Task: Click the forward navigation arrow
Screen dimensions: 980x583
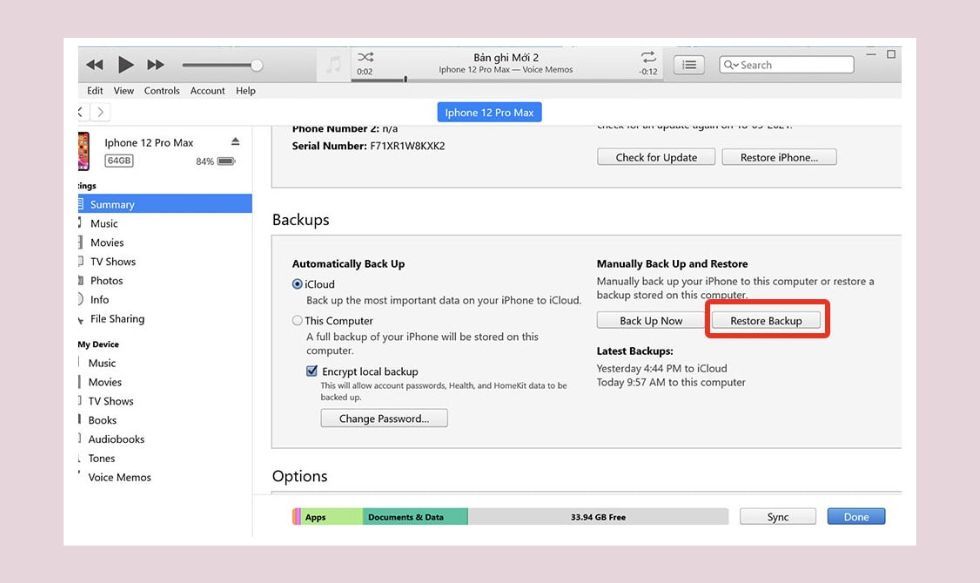Action: click(x=100, y=112)
